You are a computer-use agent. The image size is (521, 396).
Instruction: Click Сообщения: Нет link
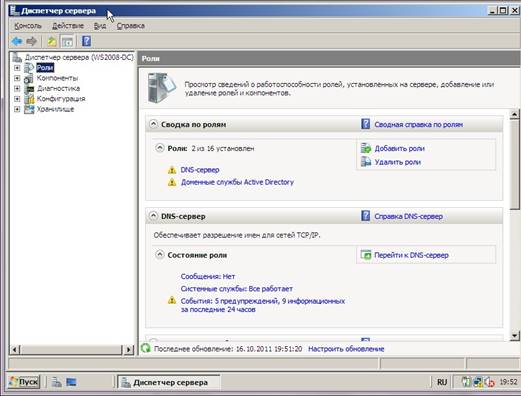208,276
